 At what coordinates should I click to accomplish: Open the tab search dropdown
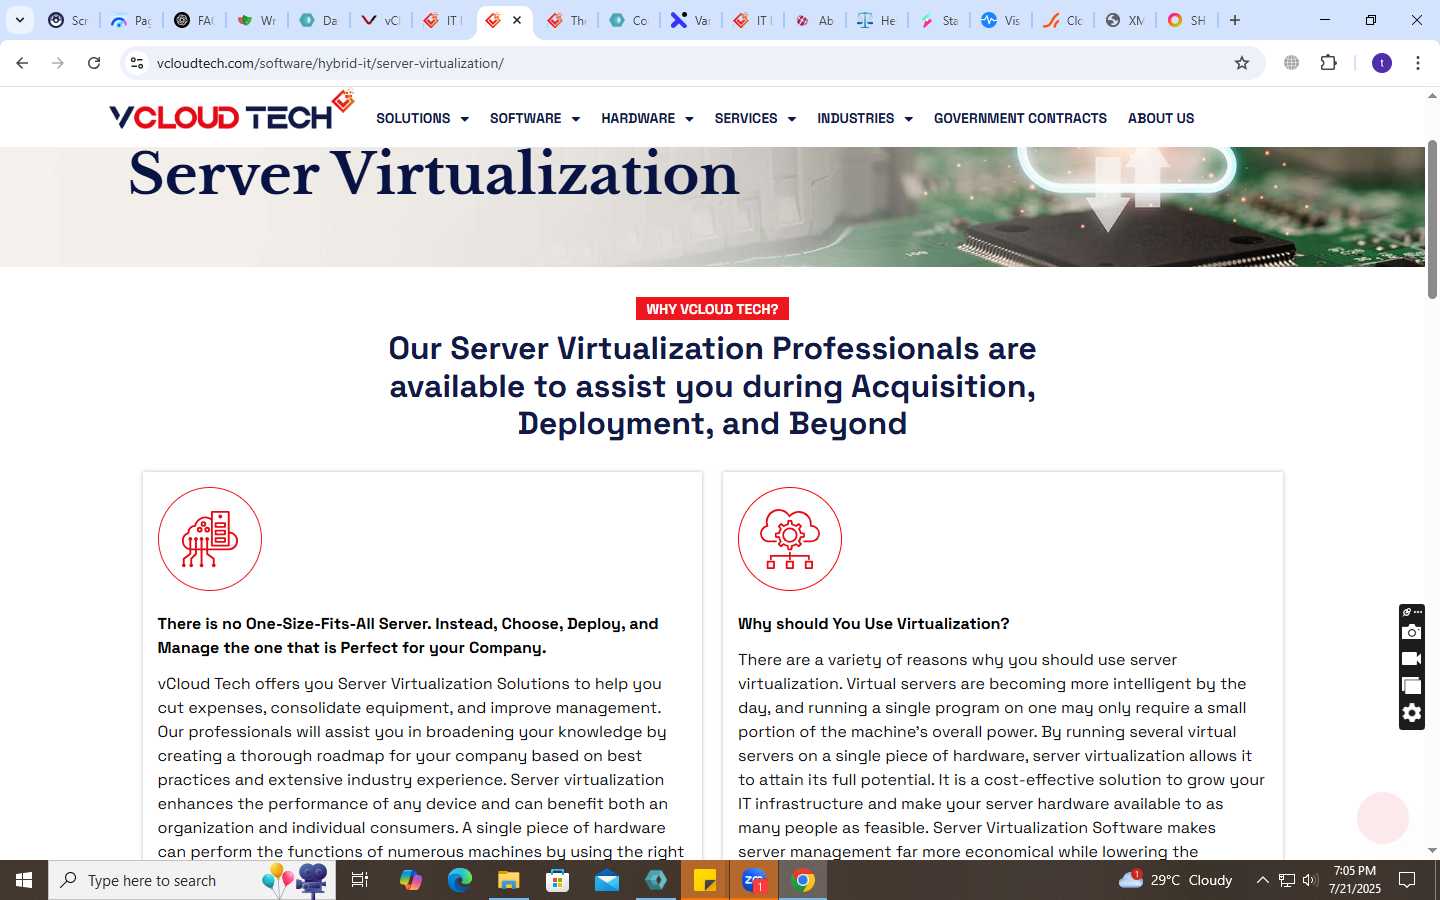(20, 20)
